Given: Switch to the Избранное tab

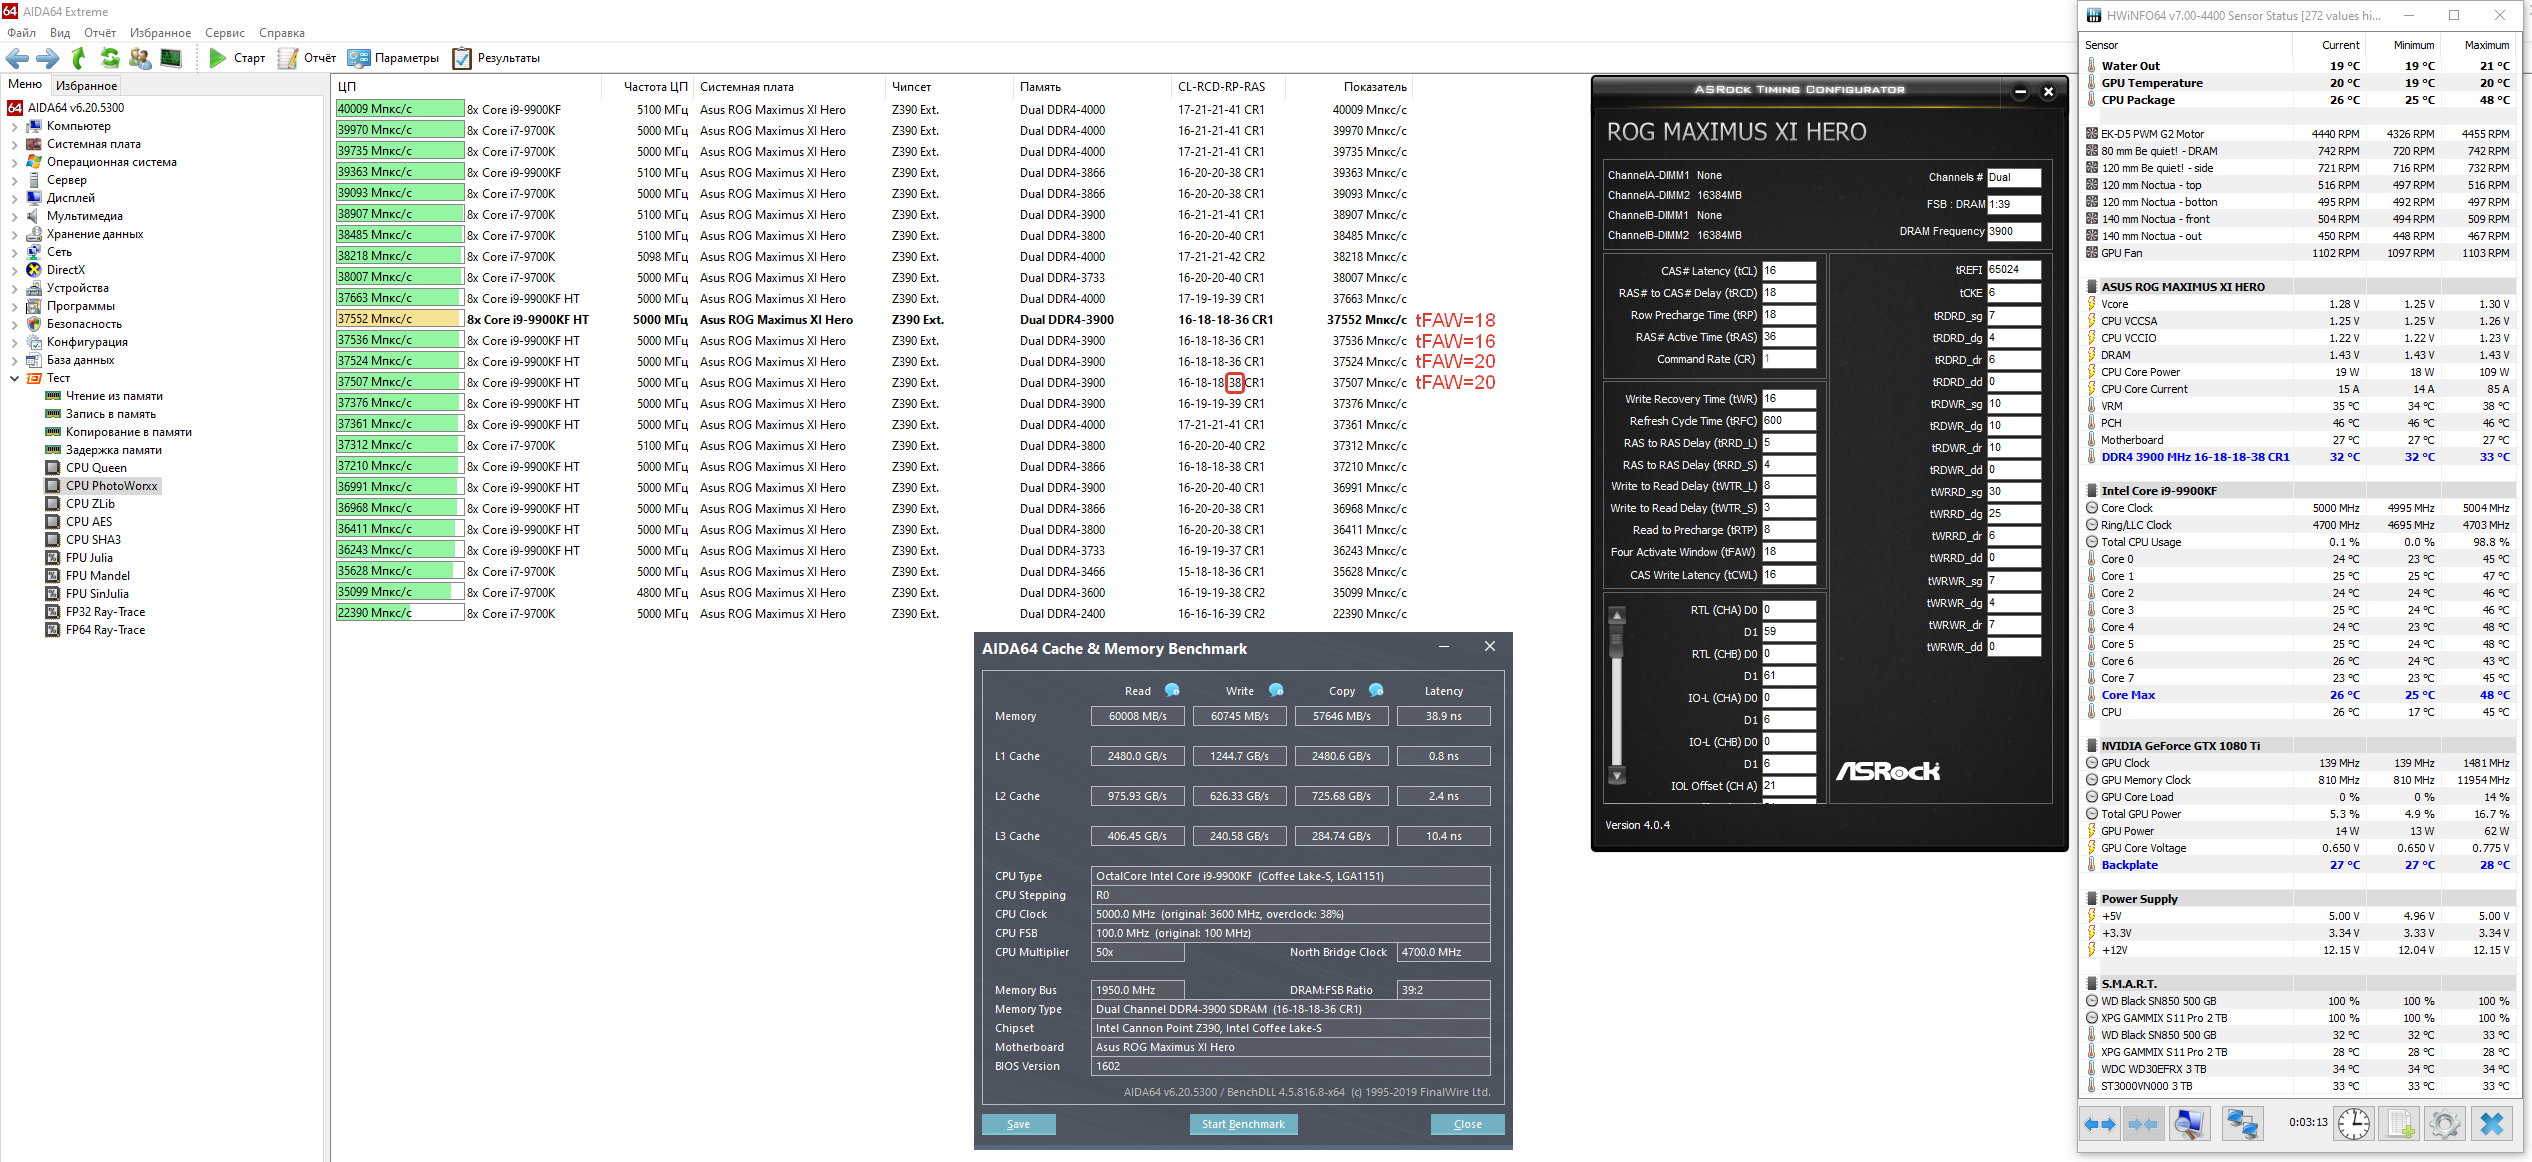Looking at the screenshot, I should pyautogui.click(x=86, y=86).
